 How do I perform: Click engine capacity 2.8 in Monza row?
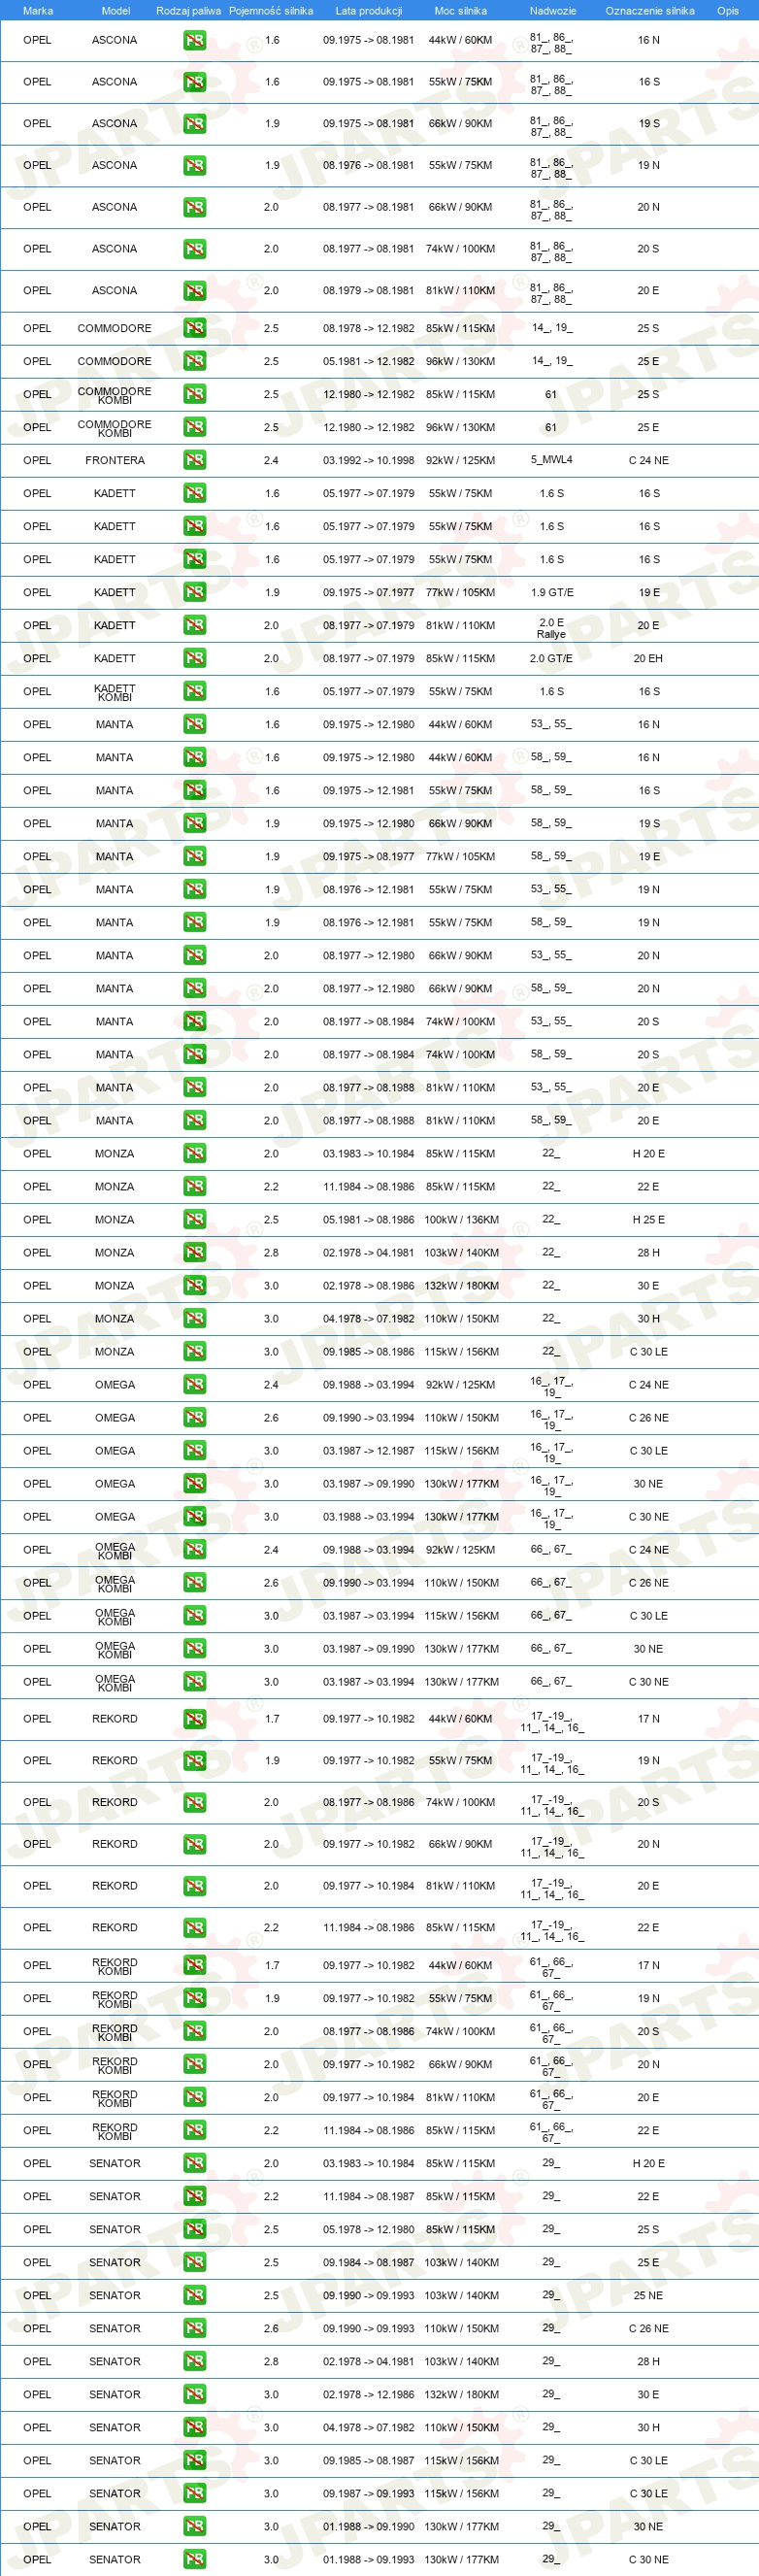point(271,1252)
